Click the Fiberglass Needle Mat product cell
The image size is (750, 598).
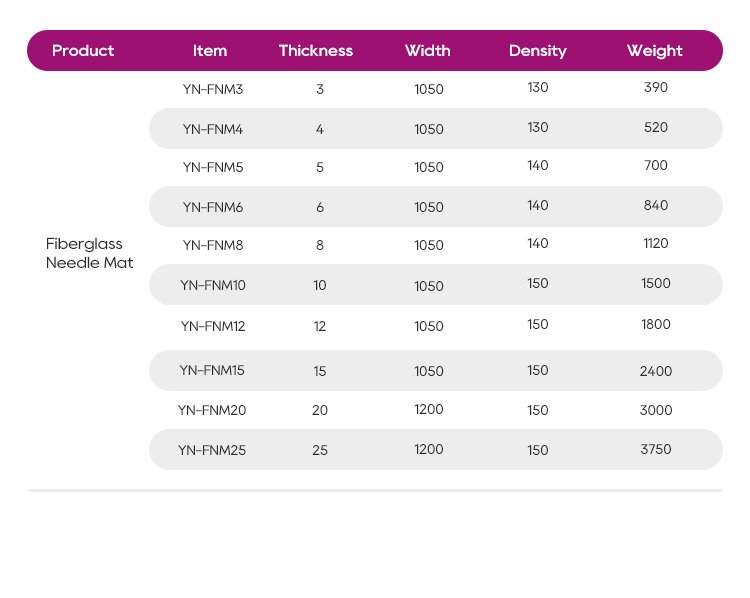point(90,254)
